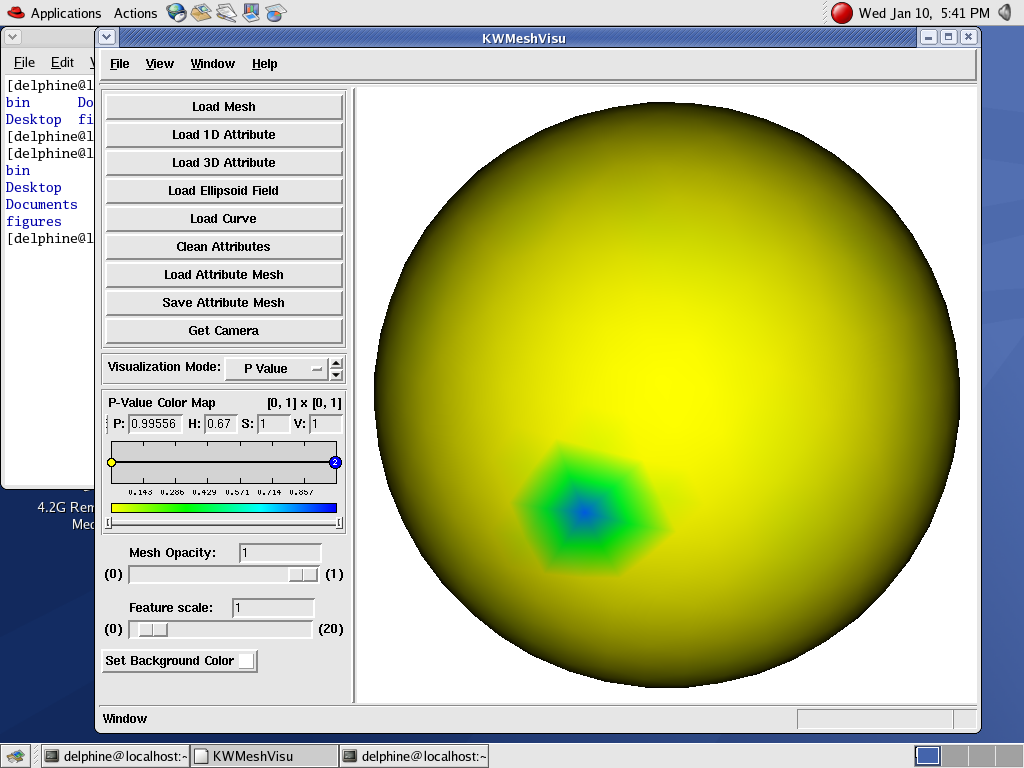The width and height of the screenshot is (1024, 768).
Task: Click the Mesh Opacity slider handle
Action: pos(302,575)
